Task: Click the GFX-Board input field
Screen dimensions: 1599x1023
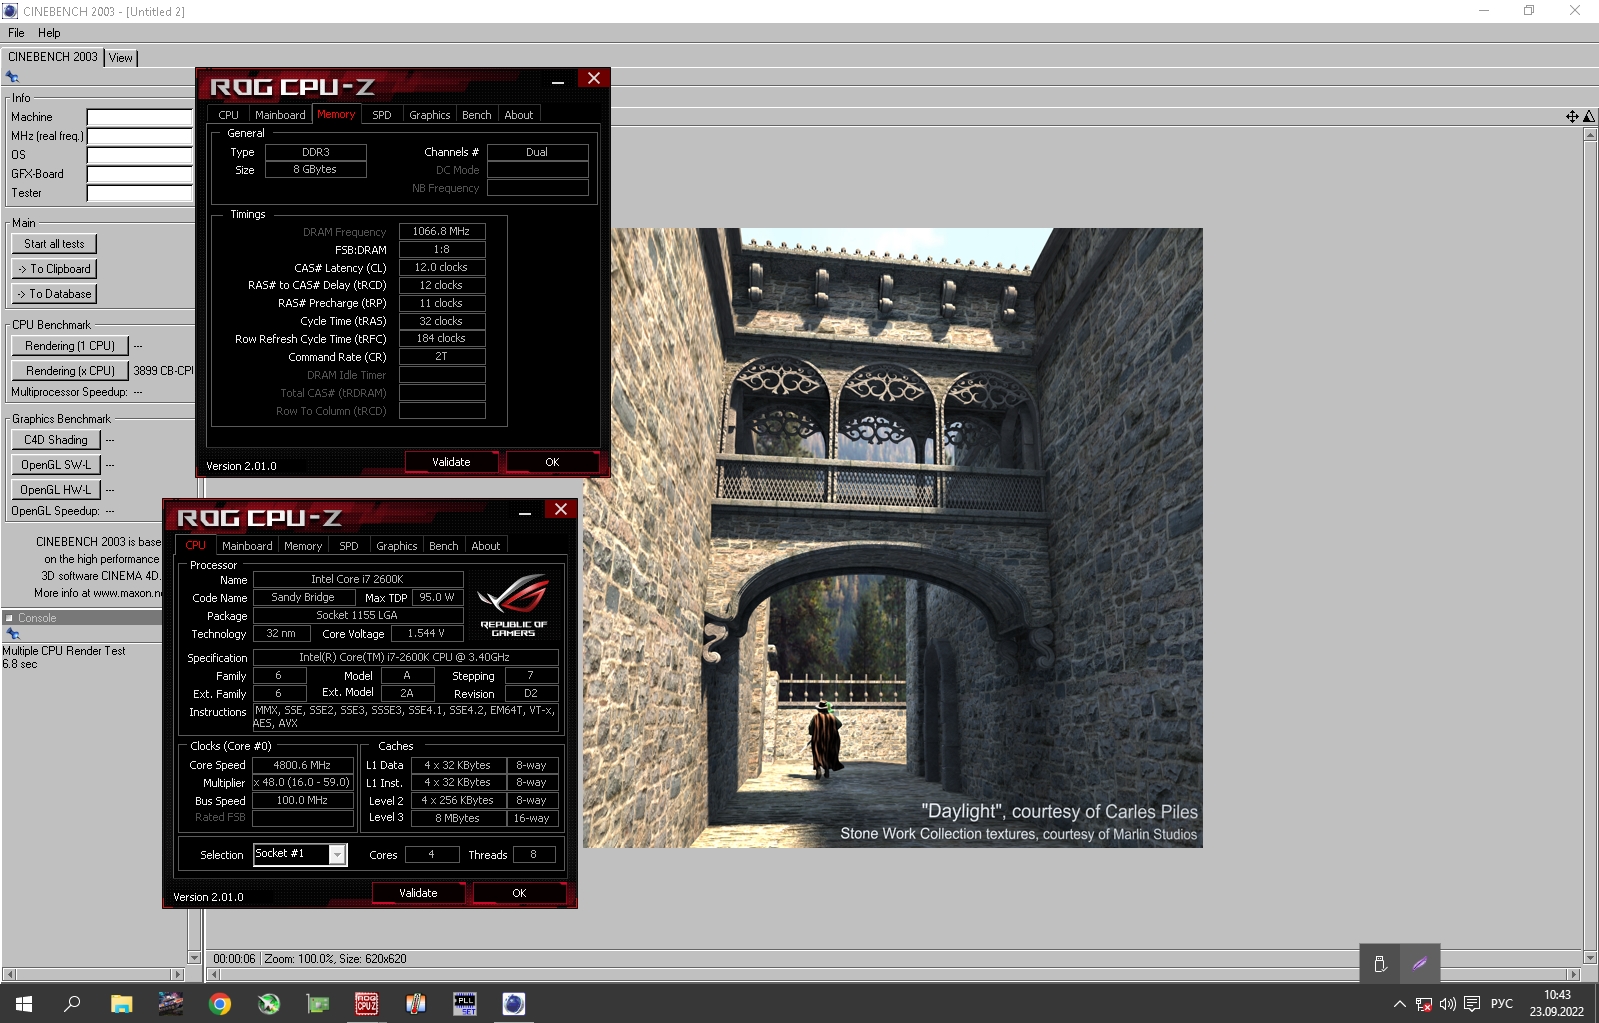Action: point(139,174)
